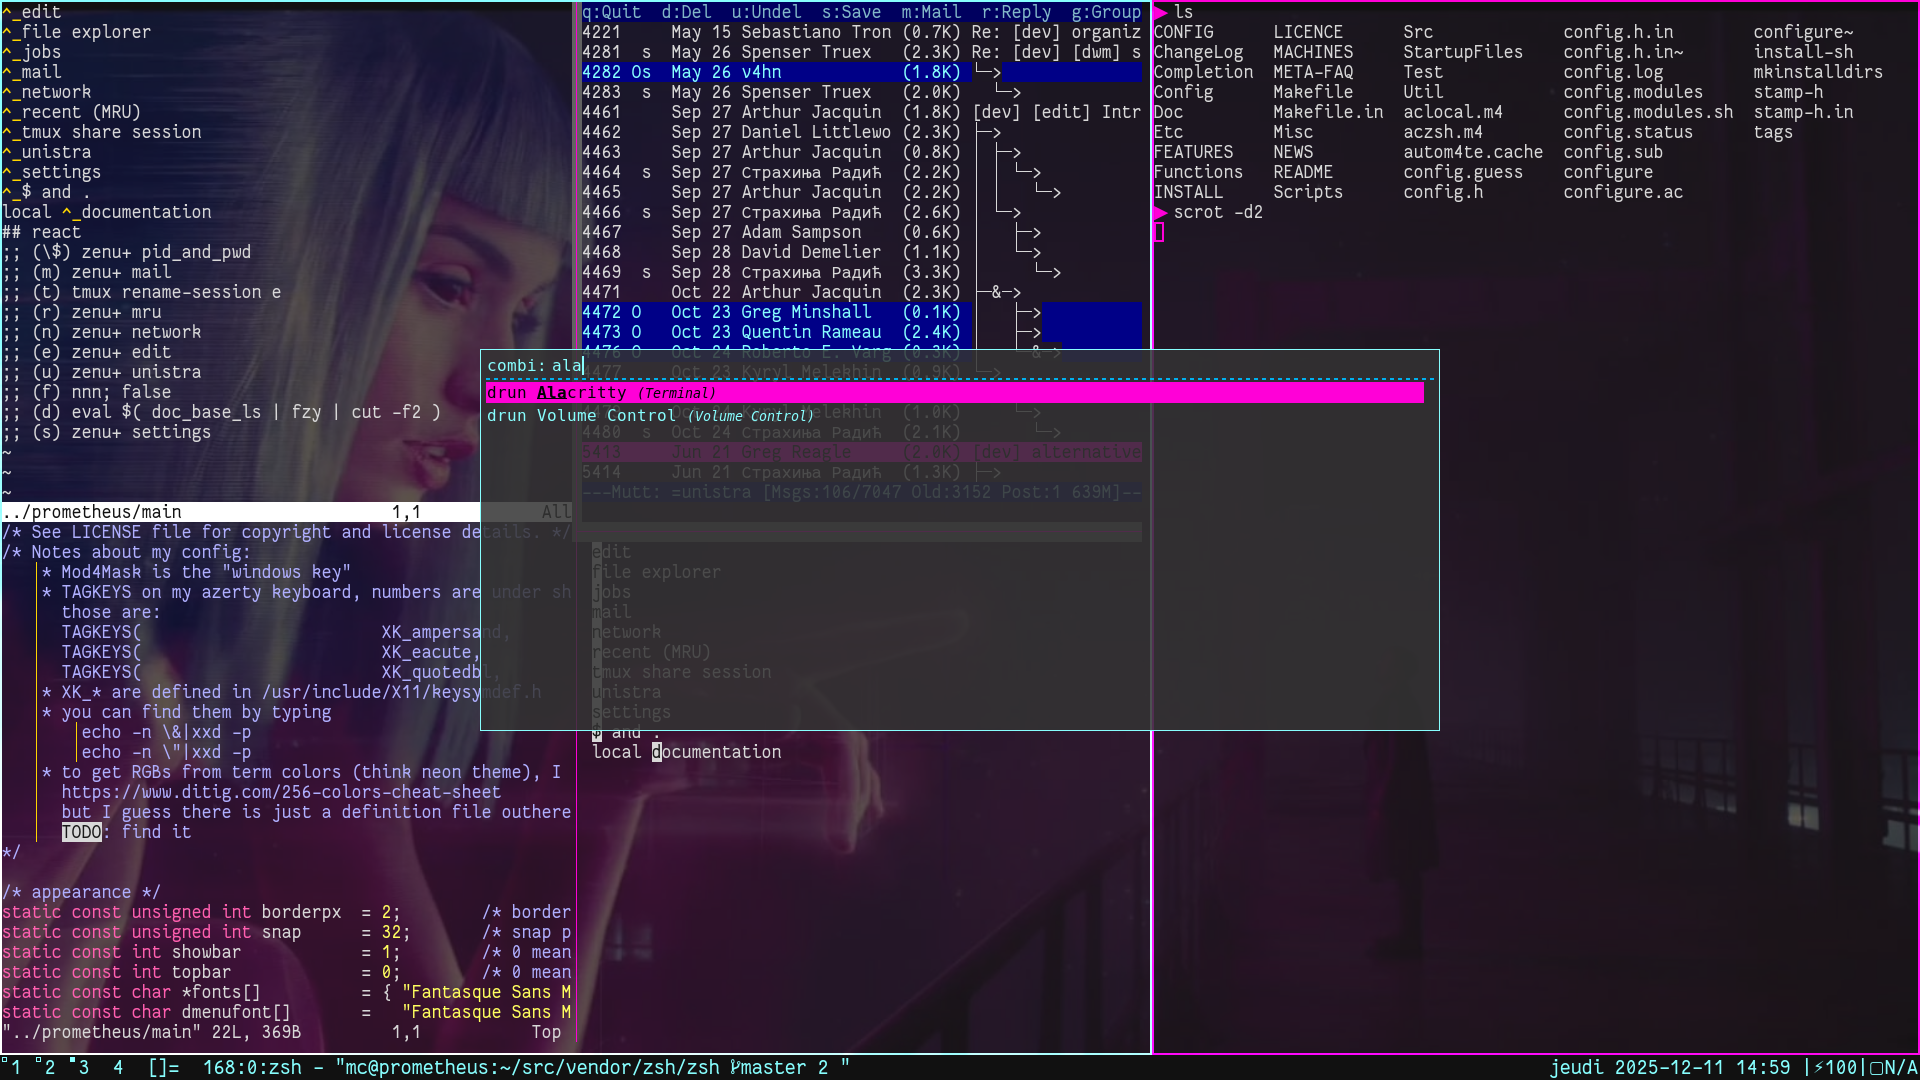Switch to dwm tag 4
1920x1080 pixels.
click(x=118, y=1067)
